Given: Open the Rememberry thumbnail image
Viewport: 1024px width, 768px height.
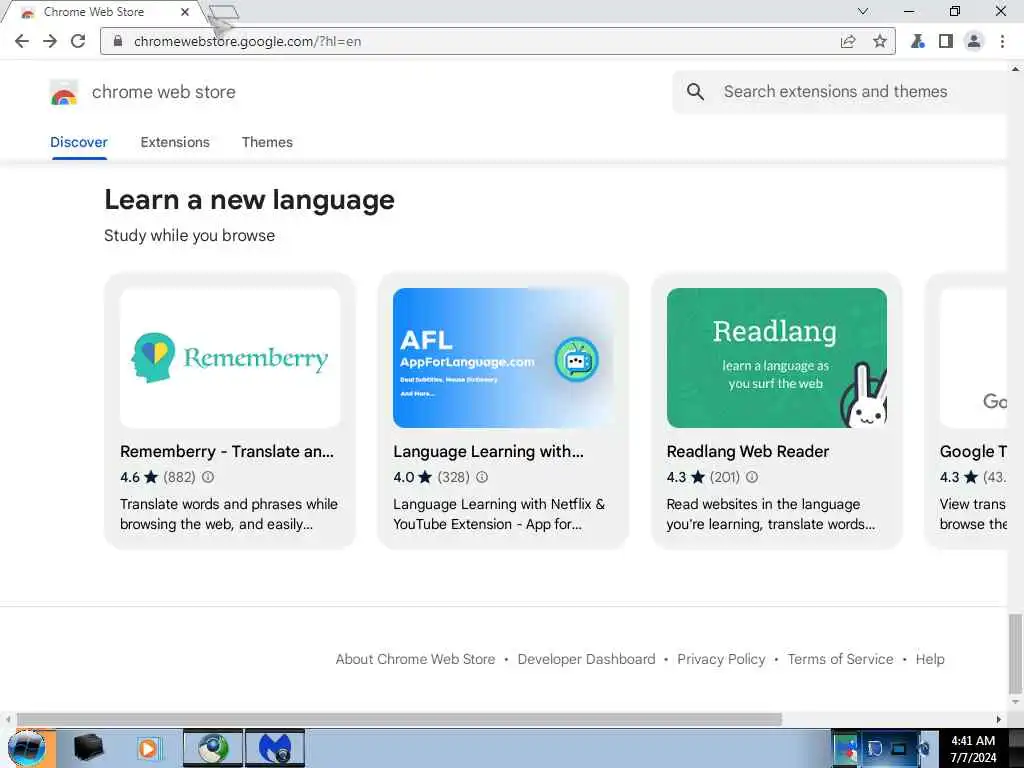Looking at the screenshot, I should 230,358.
